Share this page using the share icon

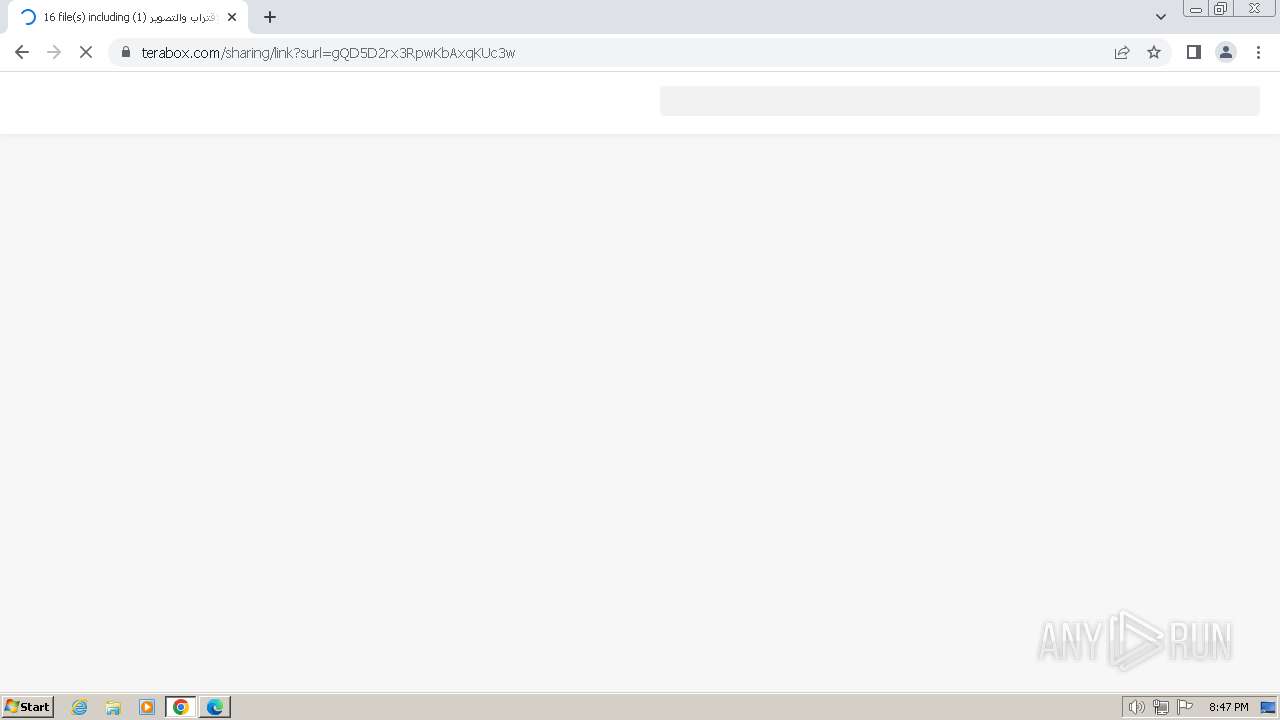1122,52
